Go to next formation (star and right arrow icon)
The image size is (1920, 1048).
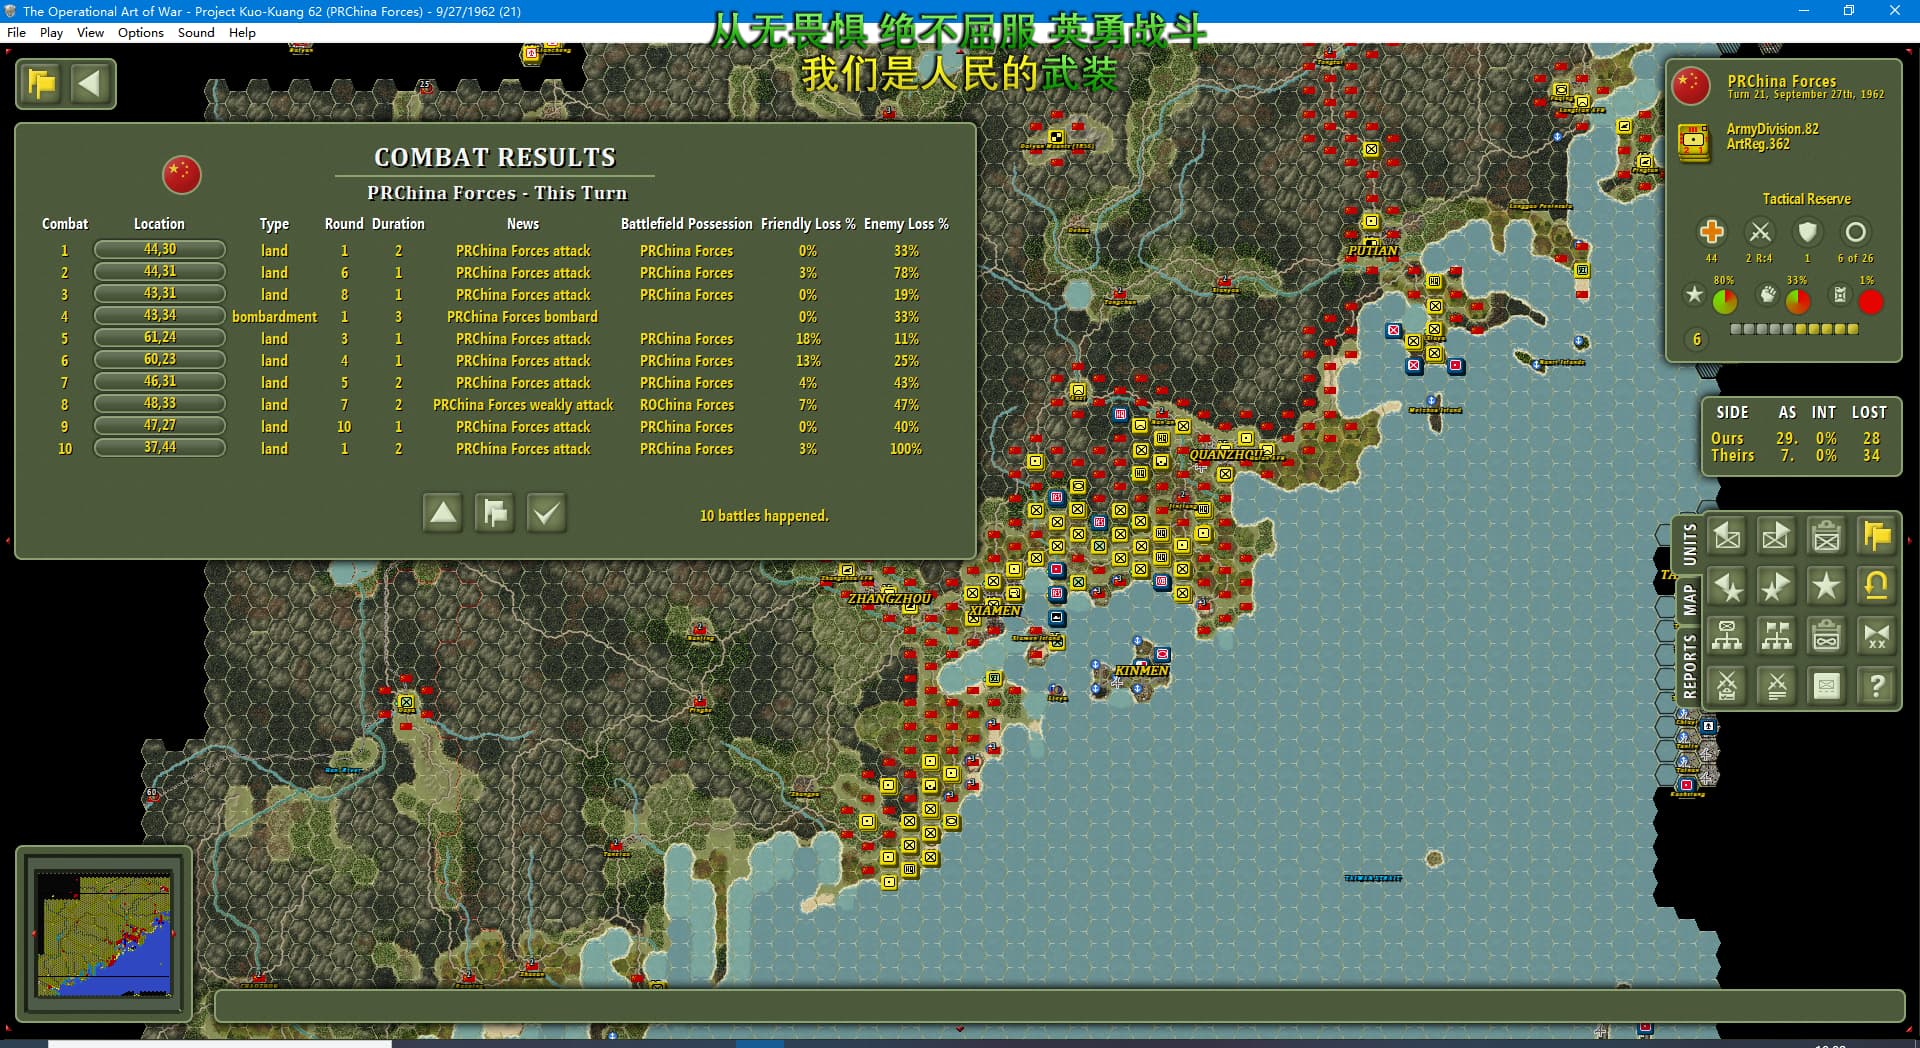[x=1777, y=587]
